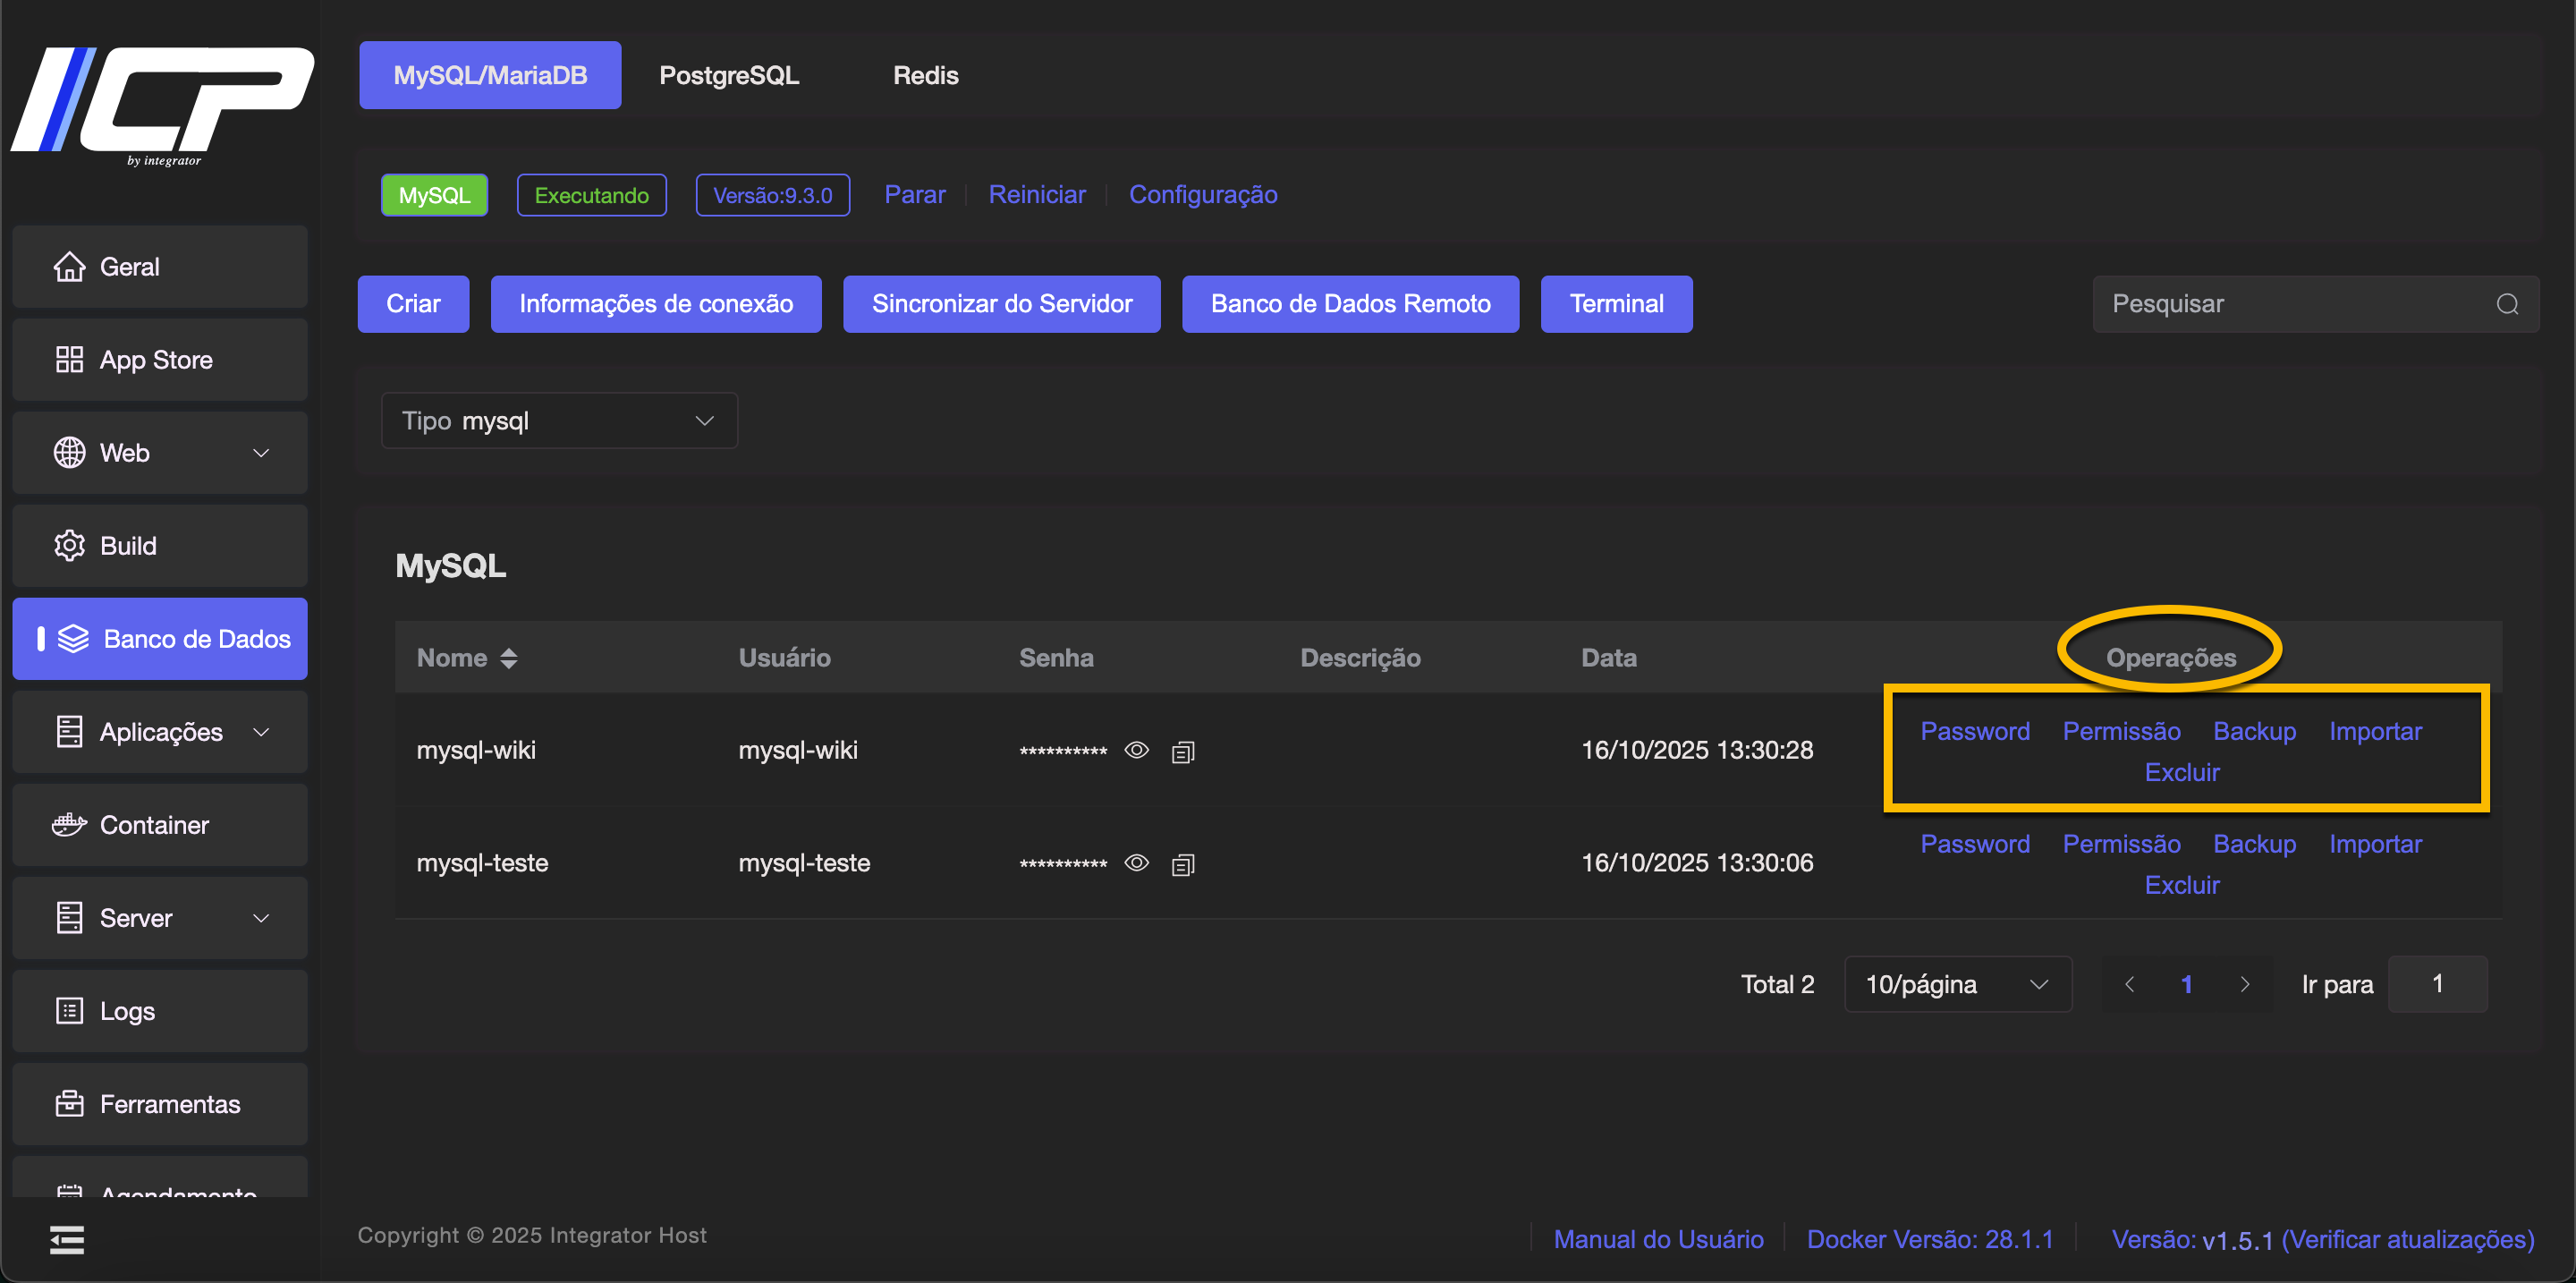
Task: Collapse sidebar with bottom menu icon
Action: 67,1240
